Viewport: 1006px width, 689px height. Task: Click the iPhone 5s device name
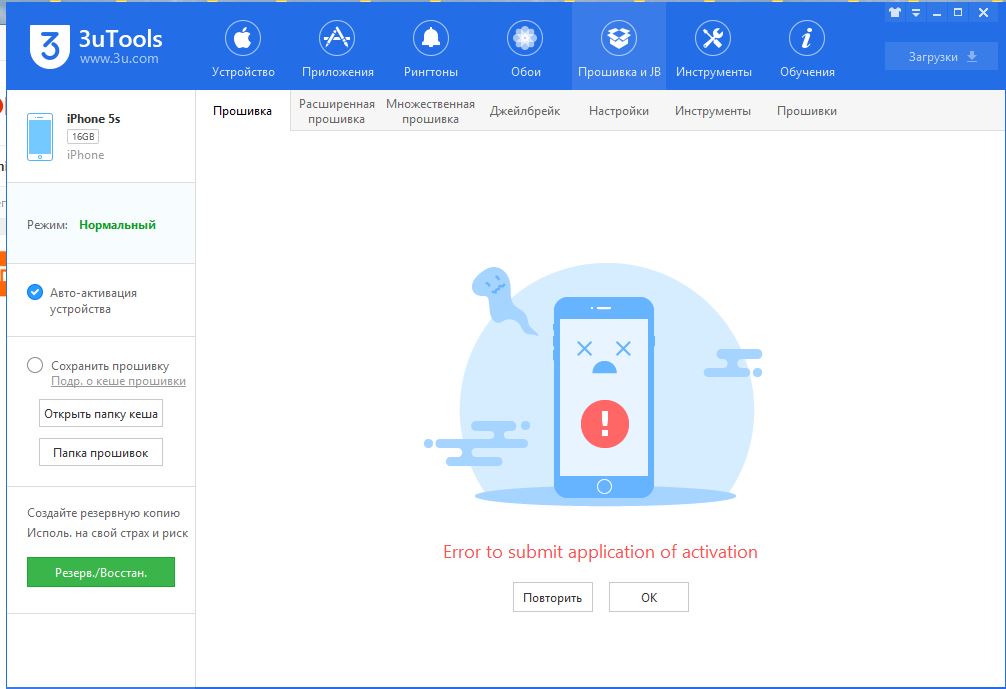(94, 119)
